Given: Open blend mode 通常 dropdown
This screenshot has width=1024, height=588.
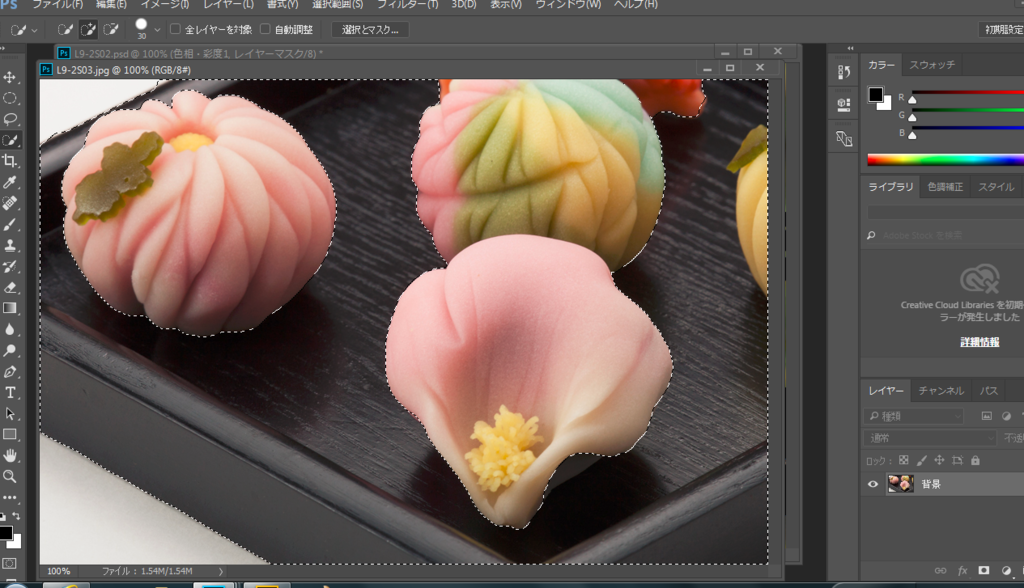Looking at the screenshot, I should [x=930, y=438].
